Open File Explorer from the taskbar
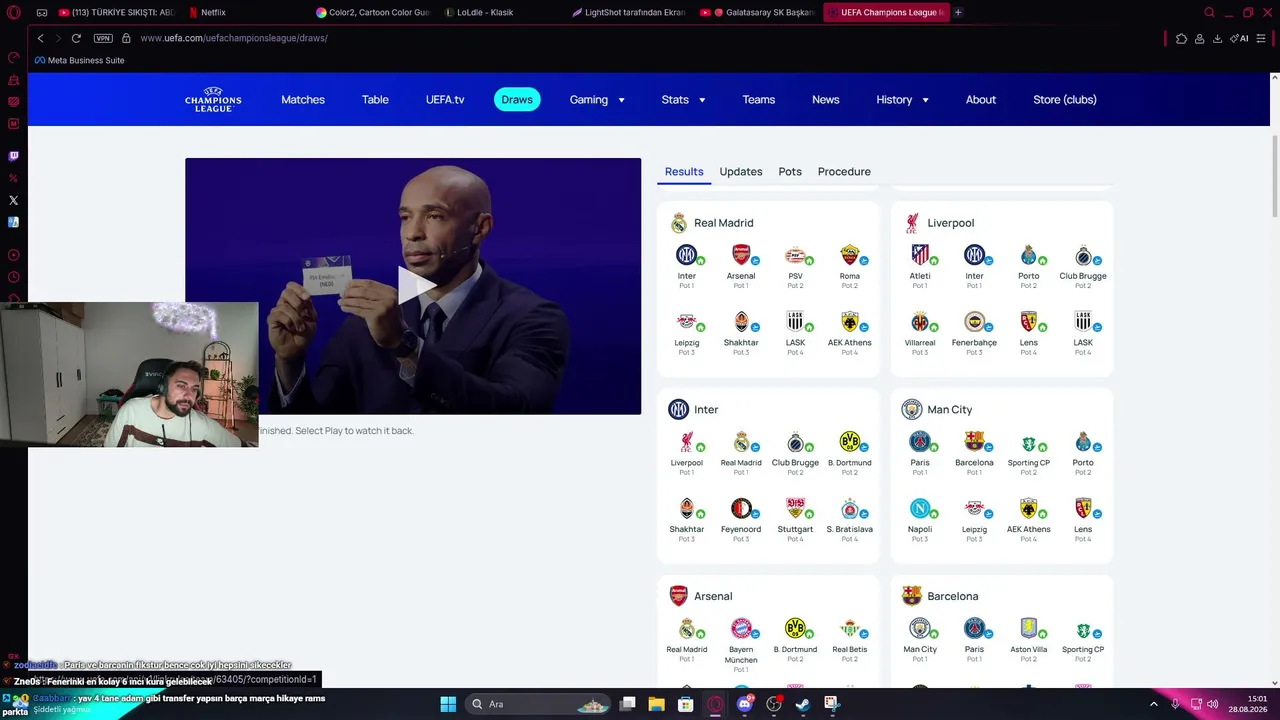Image resolution: width=1280 pixels, height=720 pixels. pos(656,704)
